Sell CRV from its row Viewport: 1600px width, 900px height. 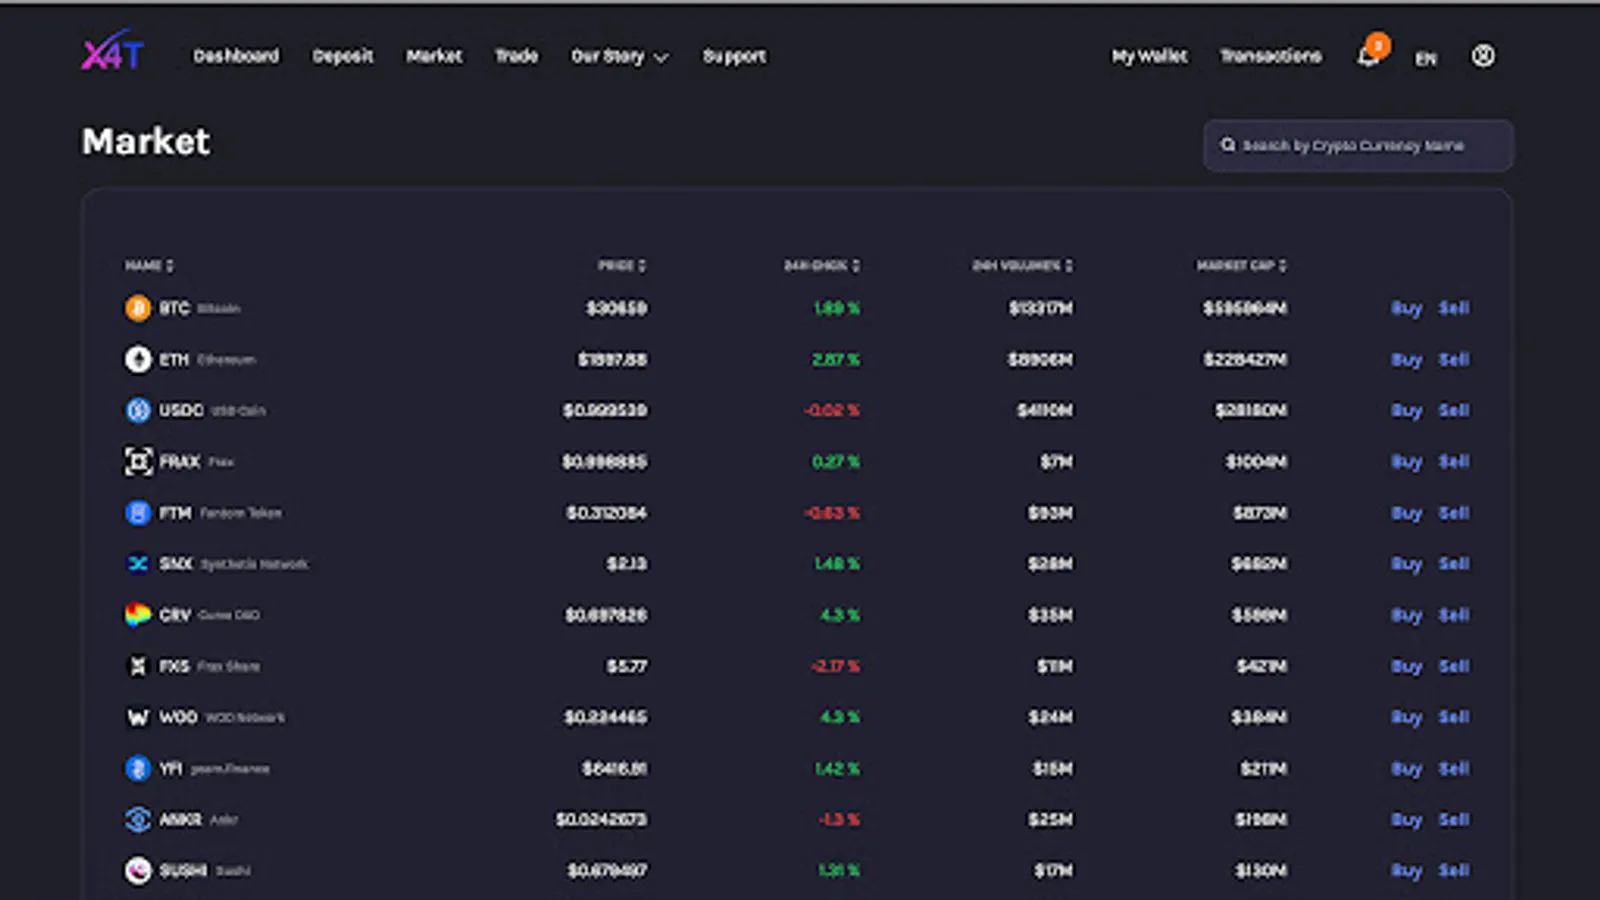[x=1454, y=615]
